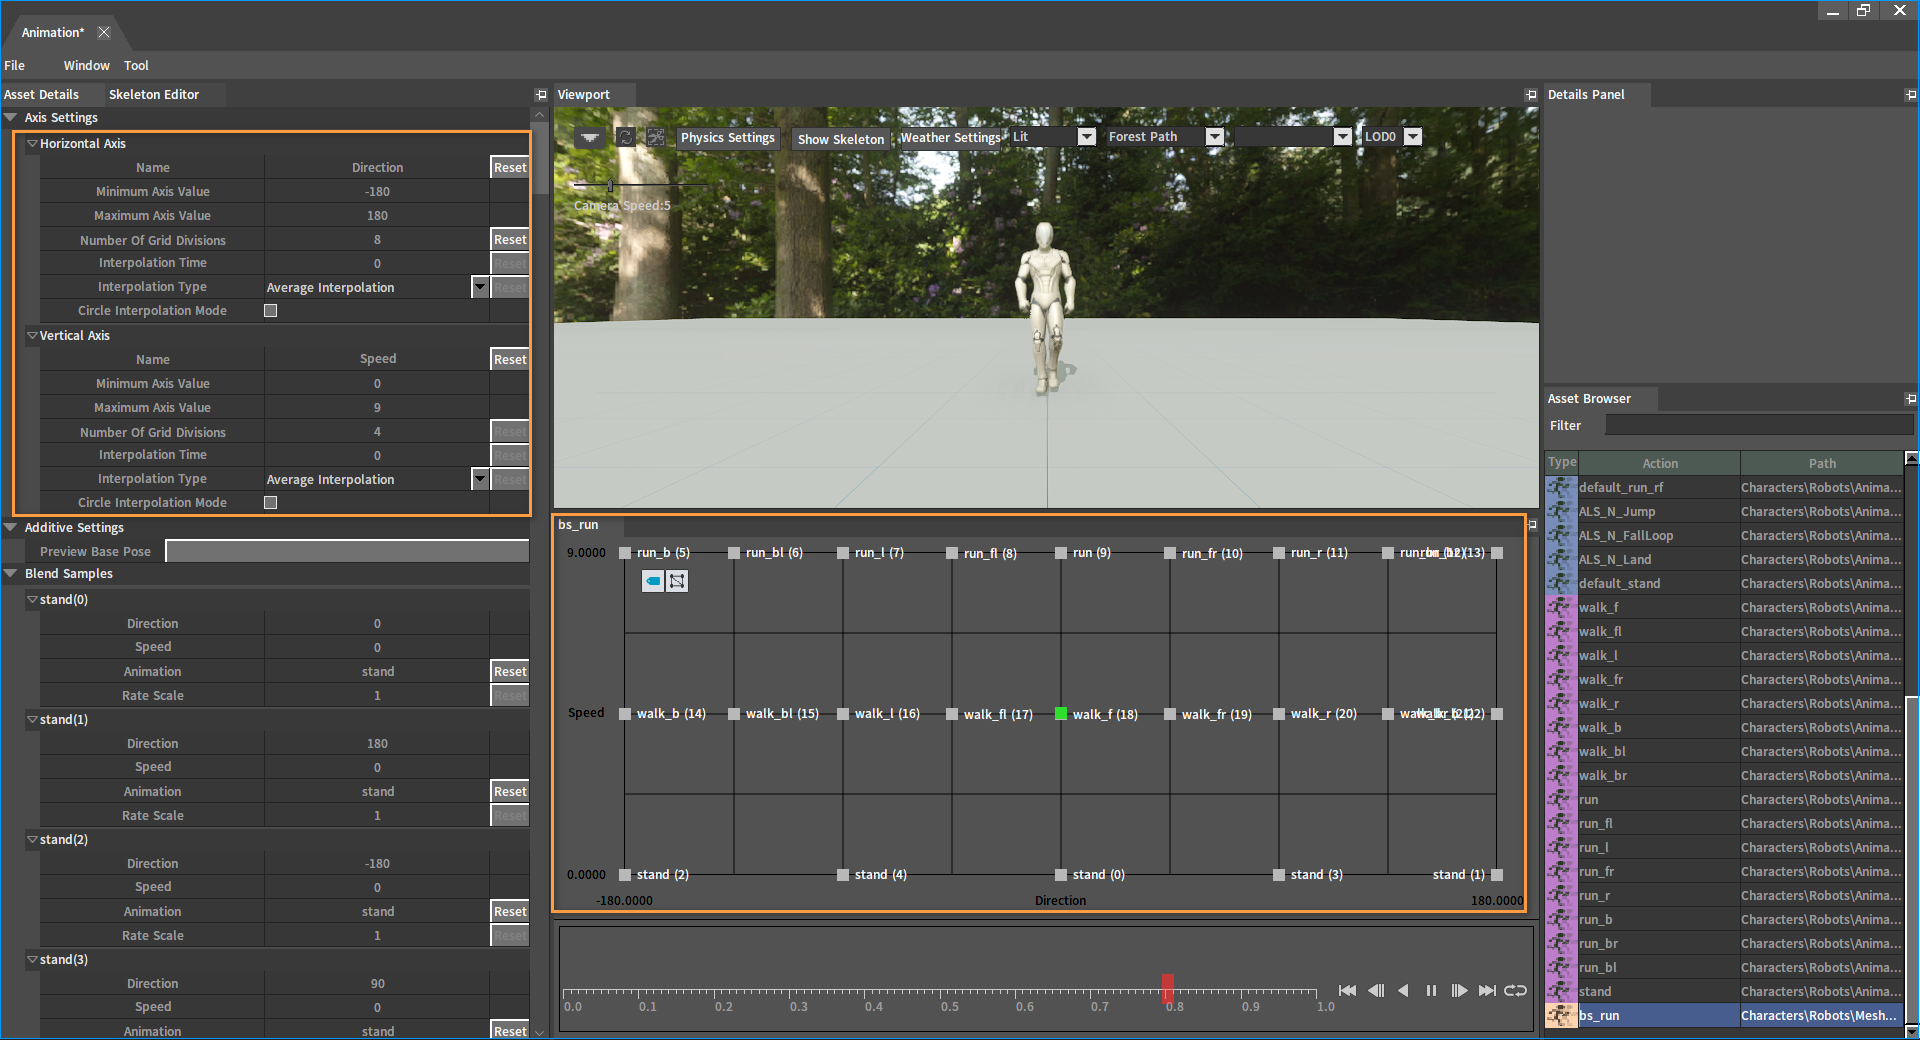Collapse the stand(0) sample
This screenshot has height=1040, width=1920.
(32, 599)
